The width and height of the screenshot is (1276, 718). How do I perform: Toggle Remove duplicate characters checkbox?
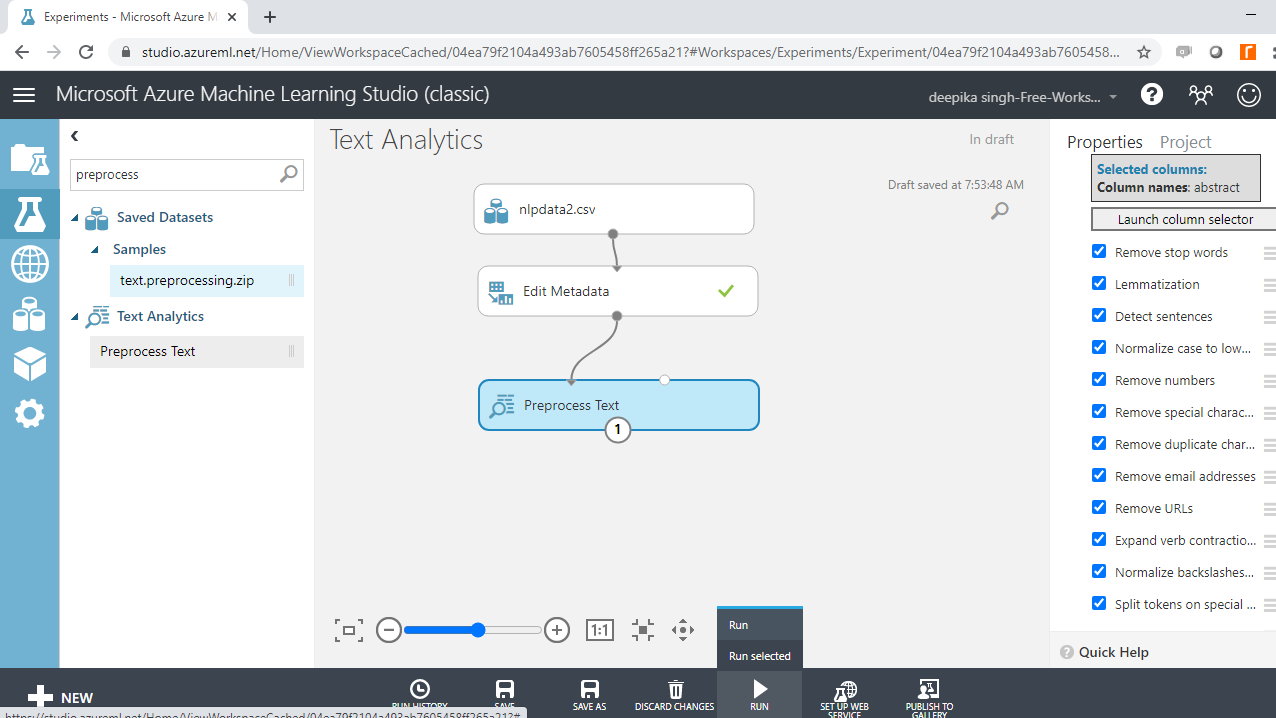1099,444
